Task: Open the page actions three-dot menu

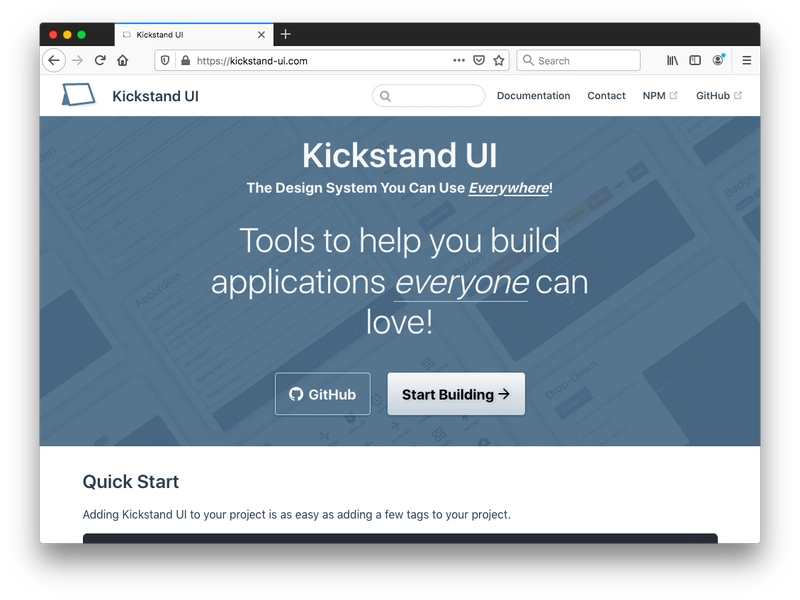Action: coord(459,61)
